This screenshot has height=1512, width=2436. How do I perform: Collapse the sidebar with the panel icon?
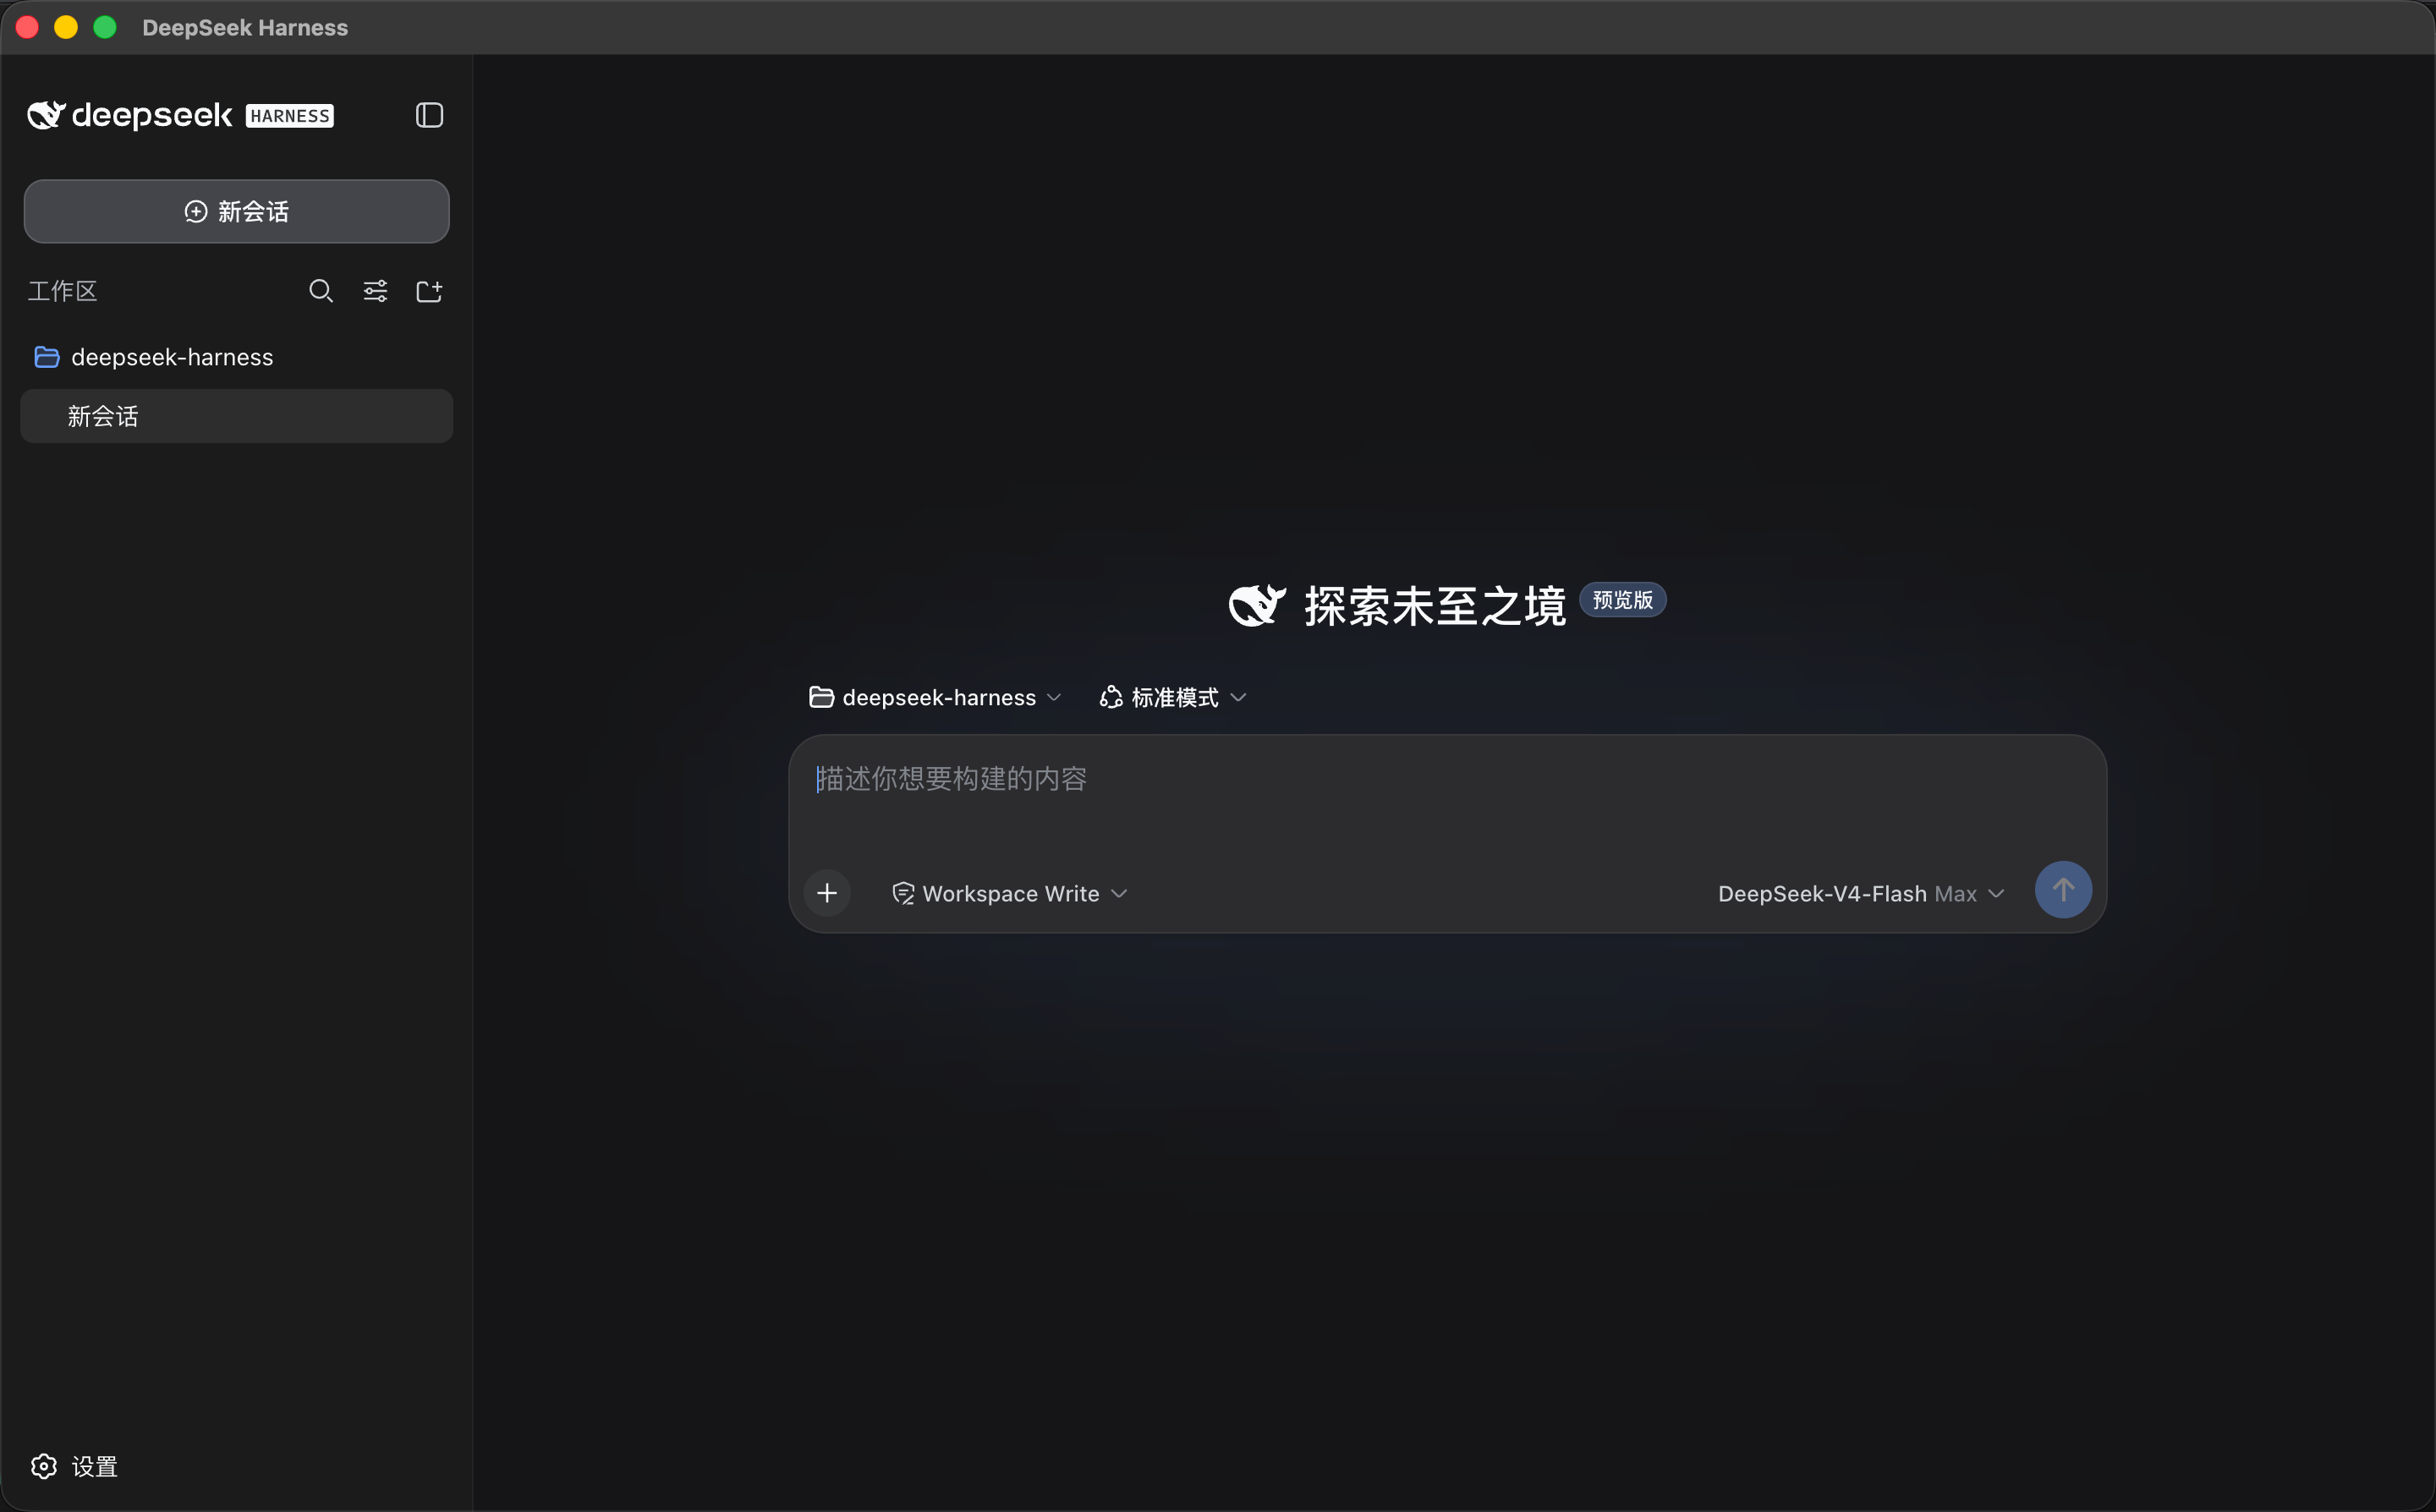point(429,115)
